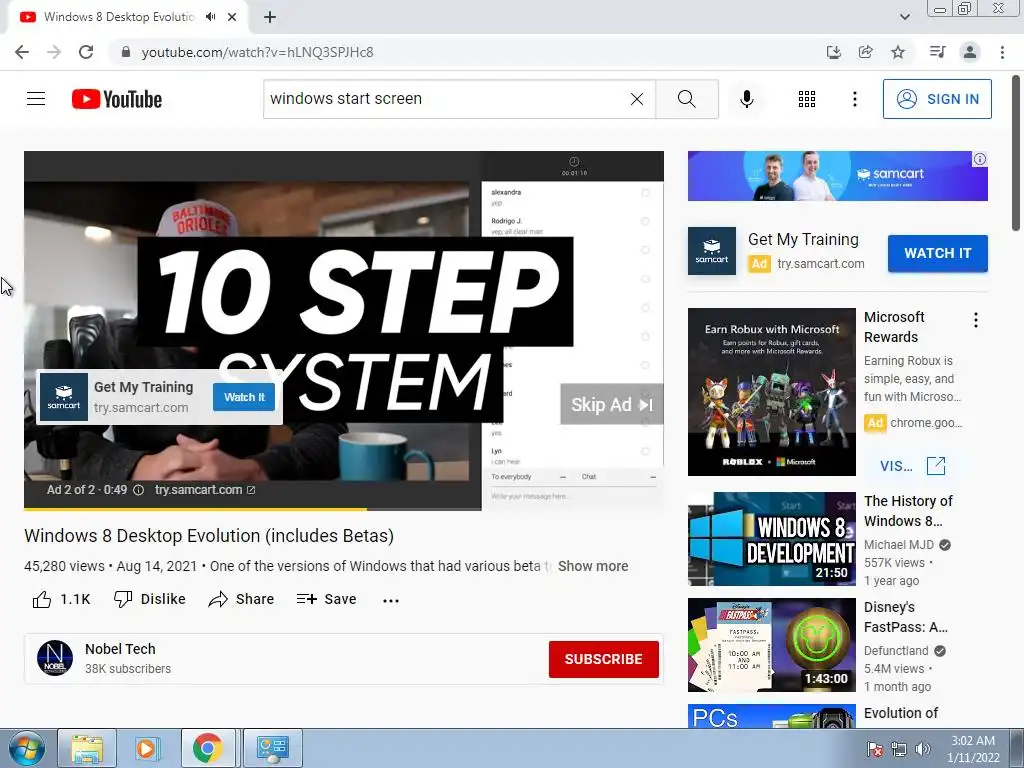Bookmark this page with the star icon
Screen dimensions: 1024x768
[898, 52]
